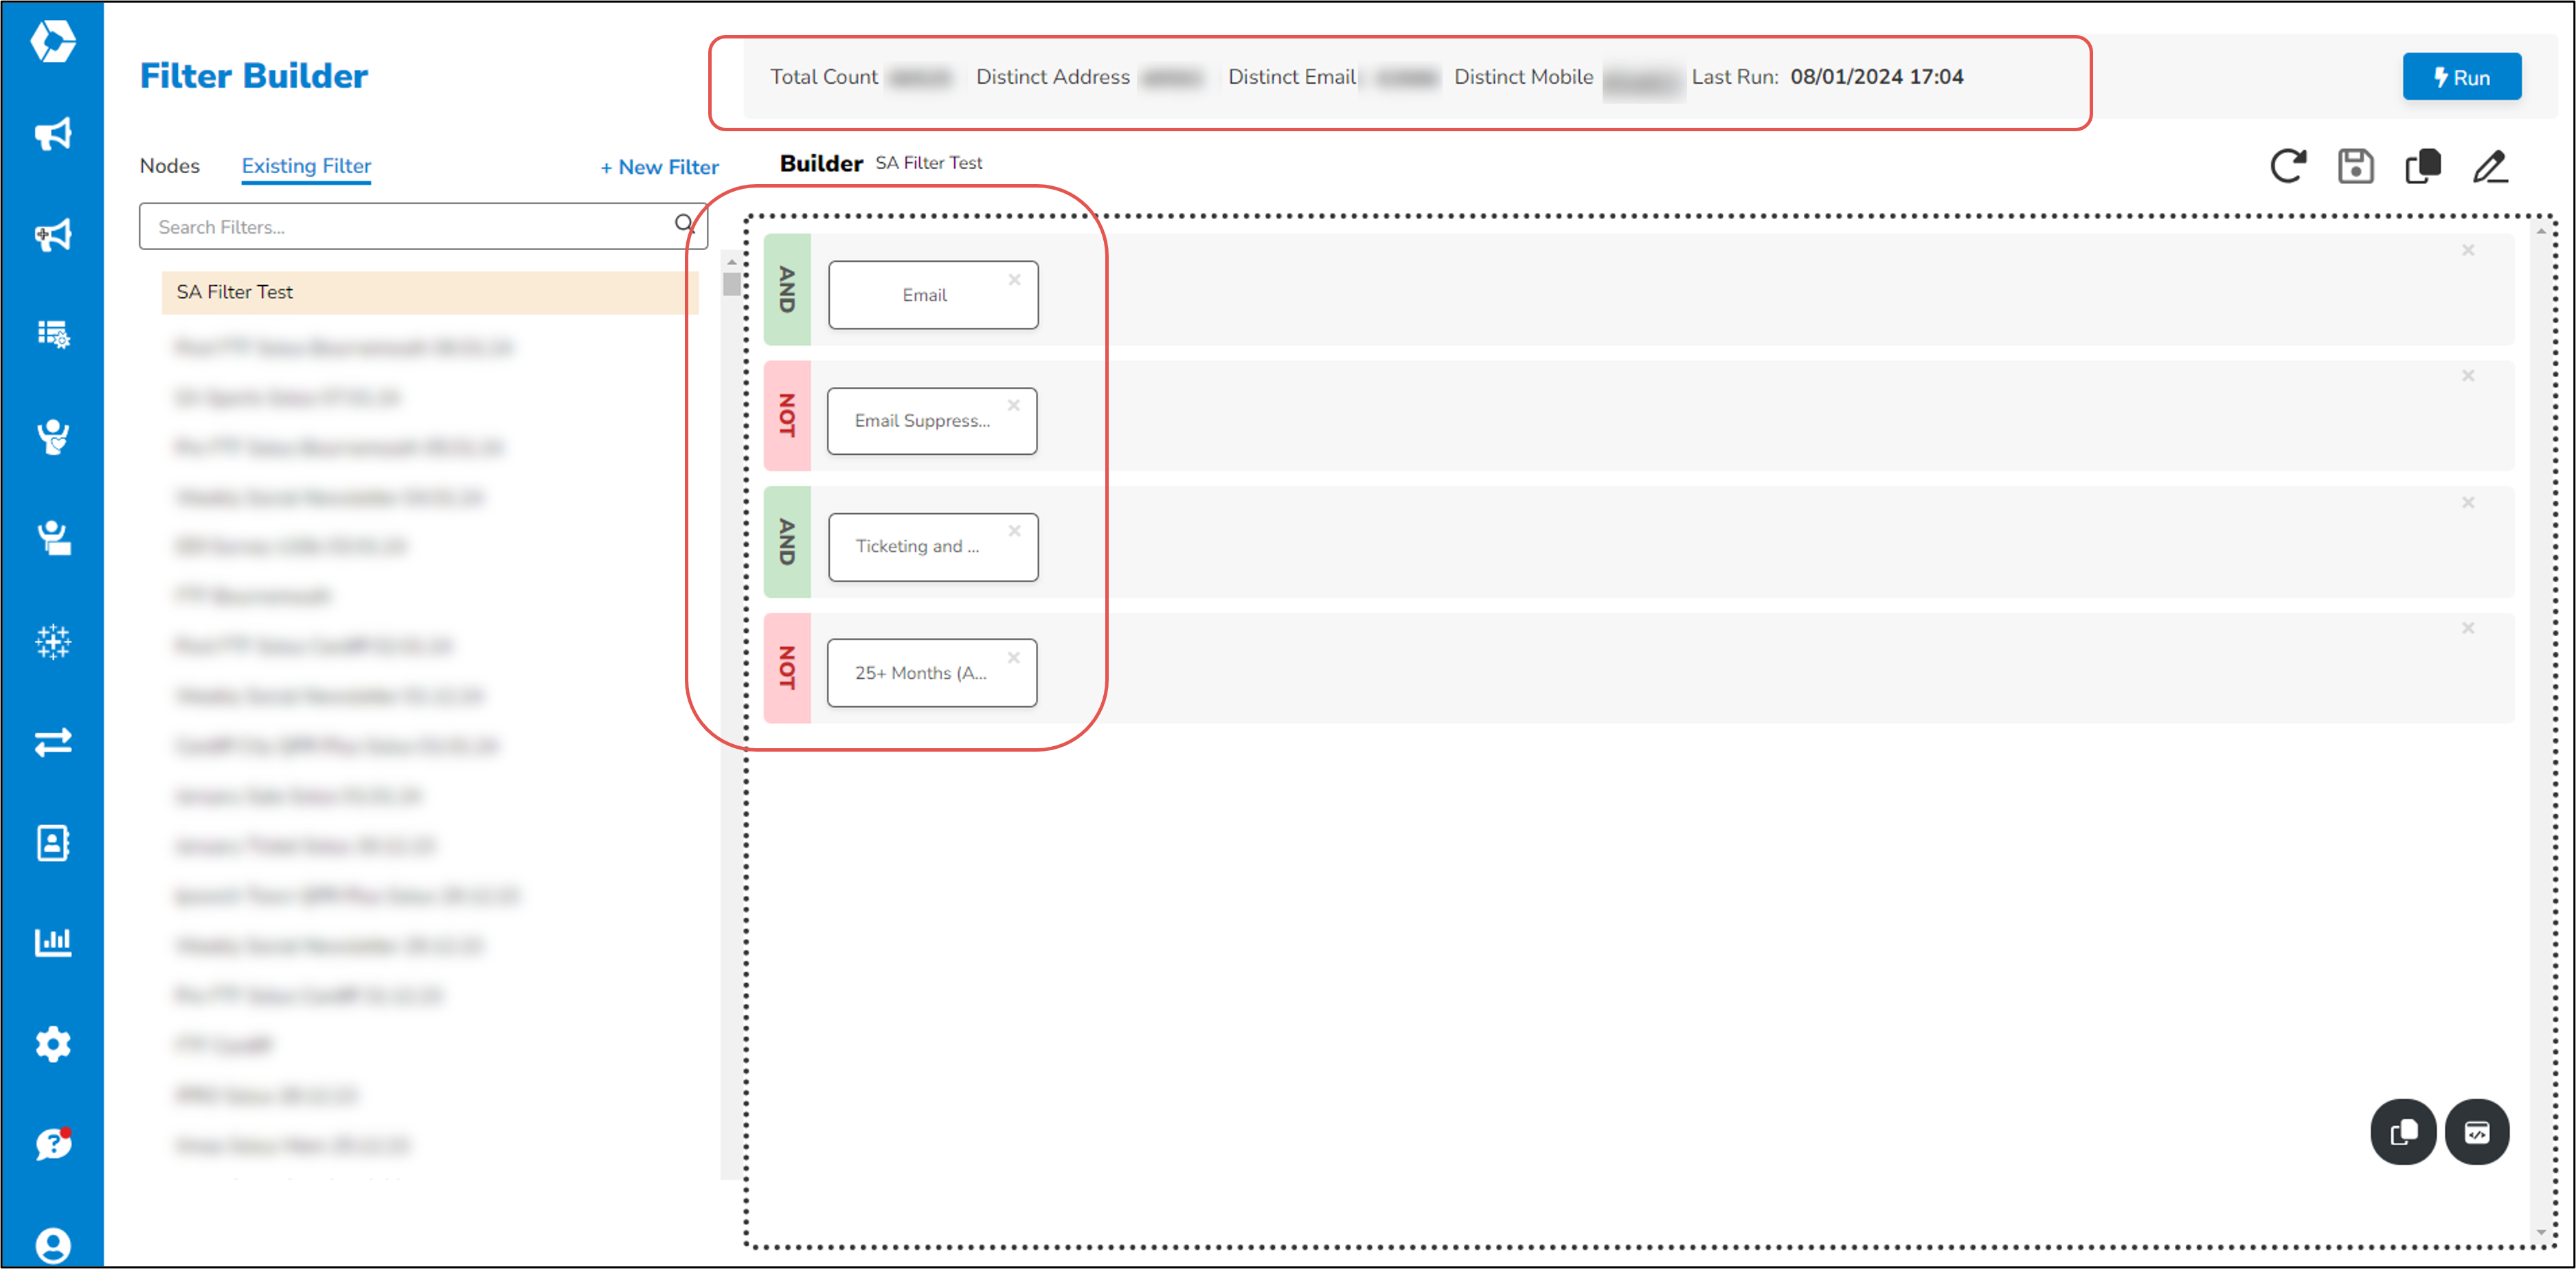Save the SA Filter Test using the disk icon

click(2356, 167)
